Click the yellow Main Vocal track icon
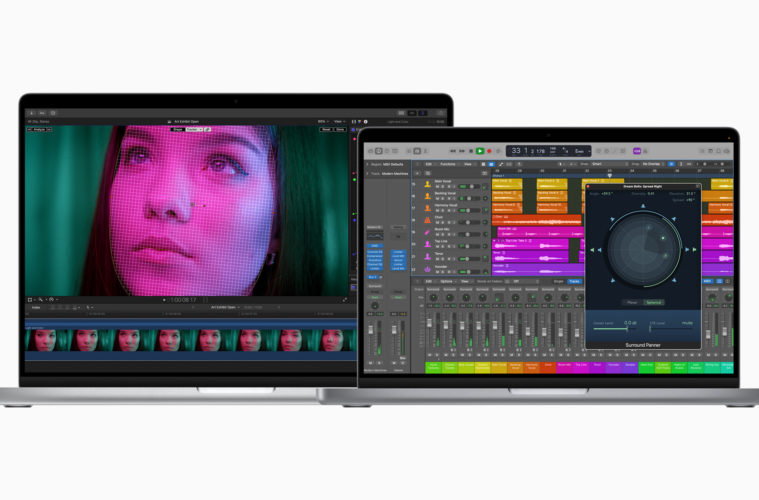This screenshot has width=759, height=500. [425, 183]
